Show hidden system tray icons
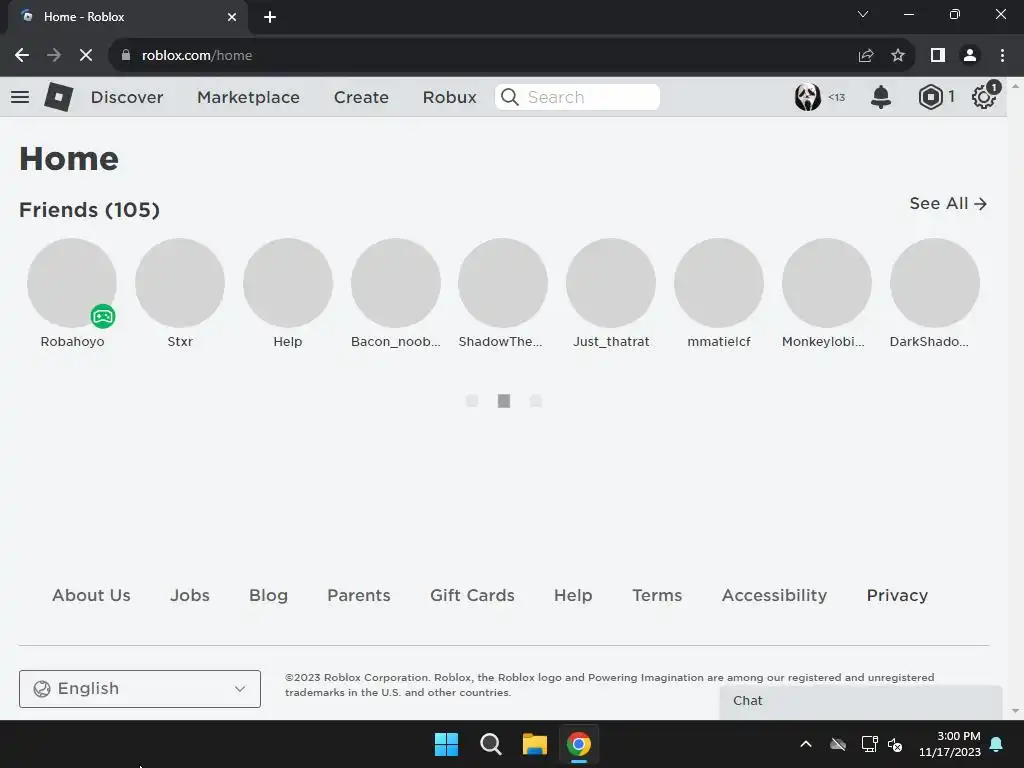1024x768 pixels. point(806,744)
